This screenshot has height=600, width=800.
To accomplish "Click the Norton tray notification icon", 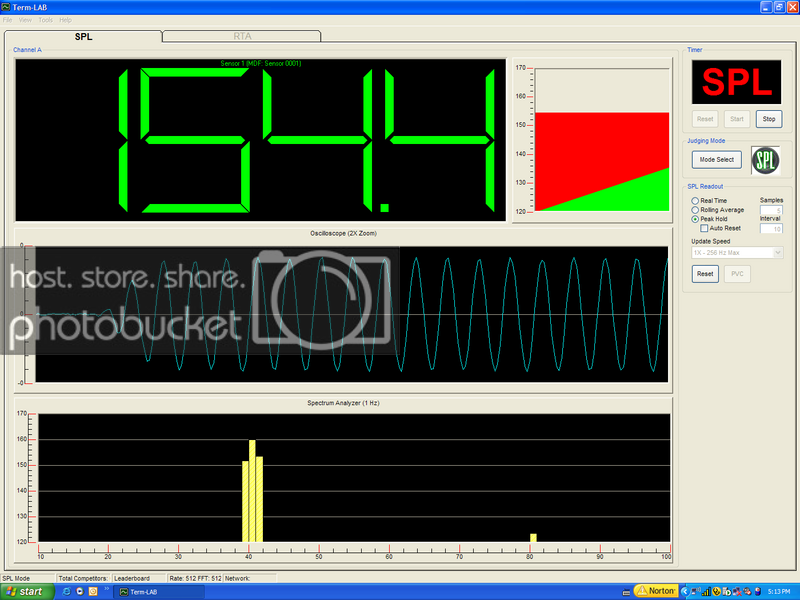I will pos(656,591).
